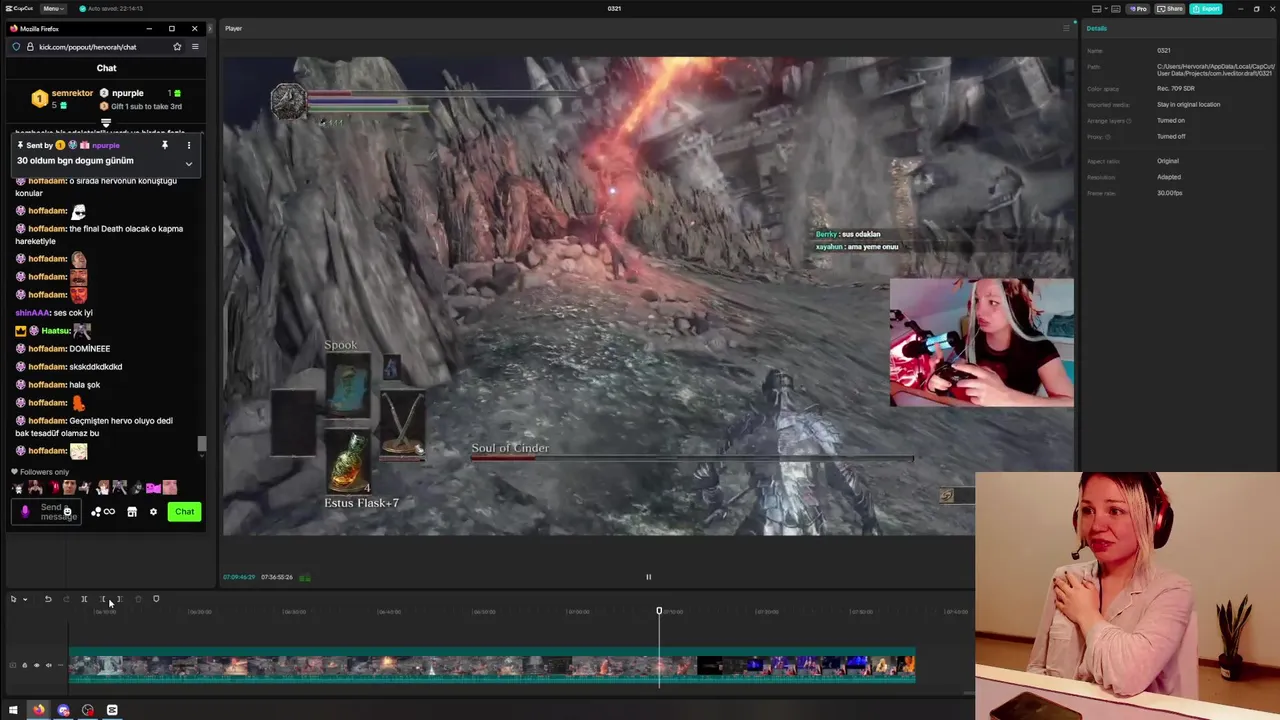Click the Split clip icon
Screen dimensions: 1280x720
point(84,599)
